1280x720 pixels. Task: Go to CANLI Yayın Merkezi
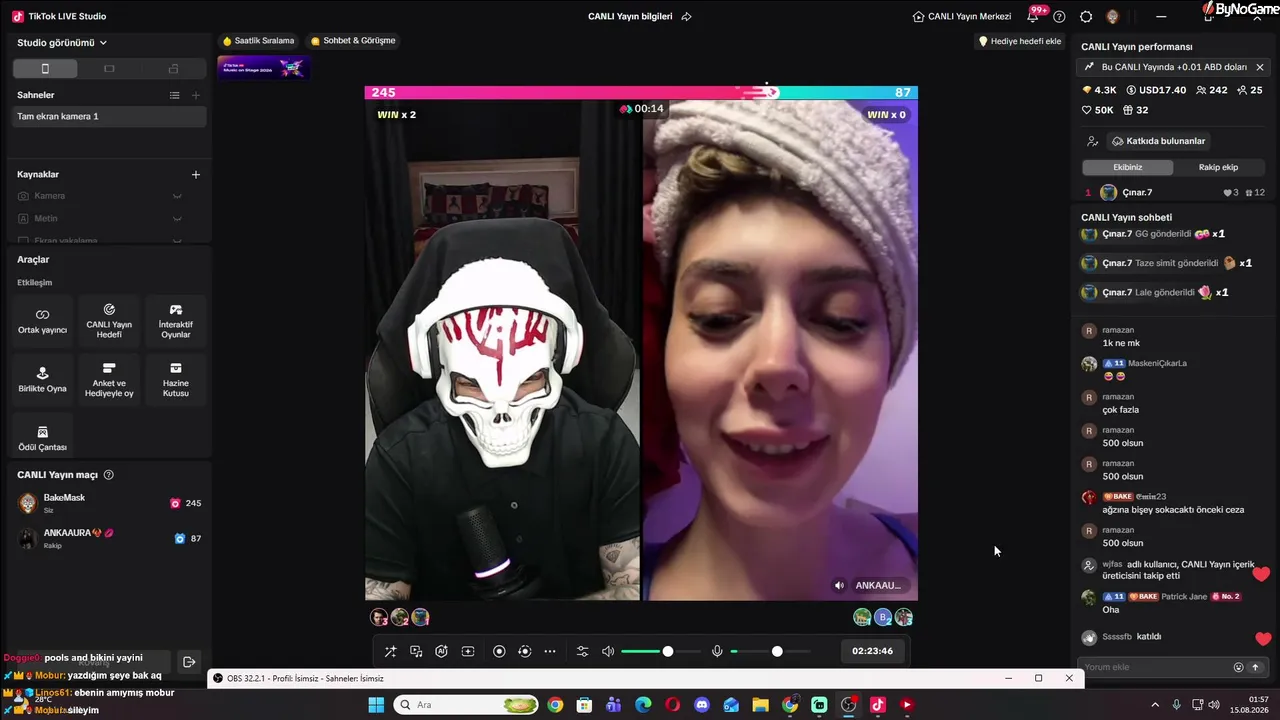point(962,16)
